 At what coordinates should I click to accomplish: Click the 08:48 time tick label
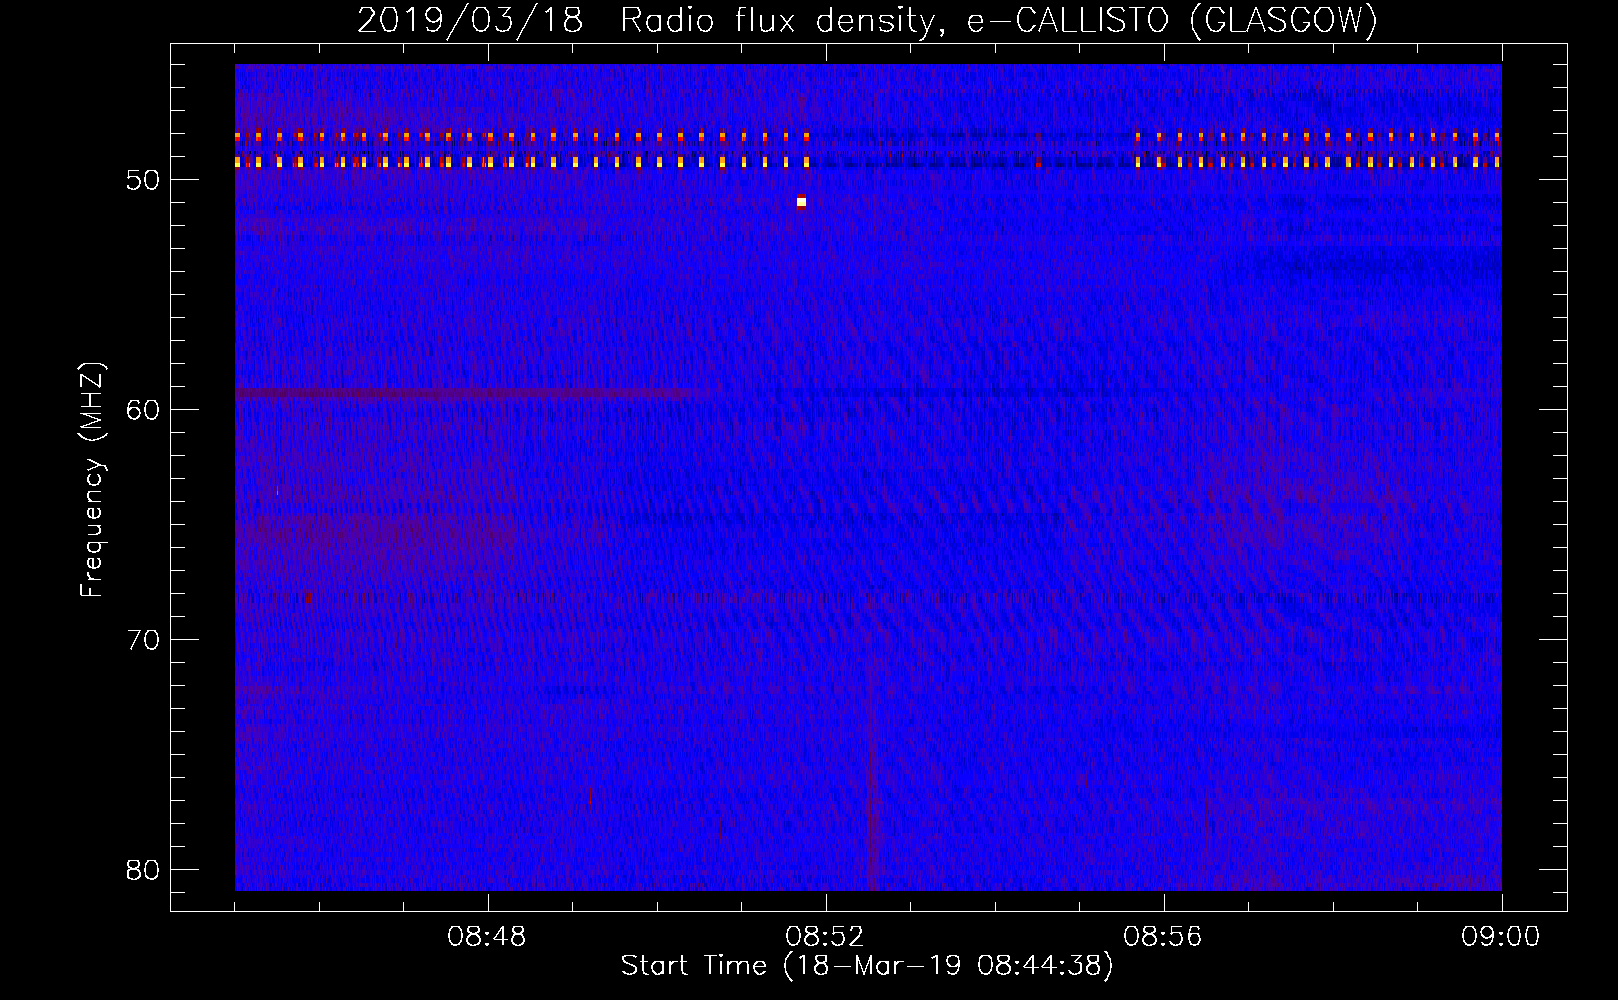coord(487,937)
